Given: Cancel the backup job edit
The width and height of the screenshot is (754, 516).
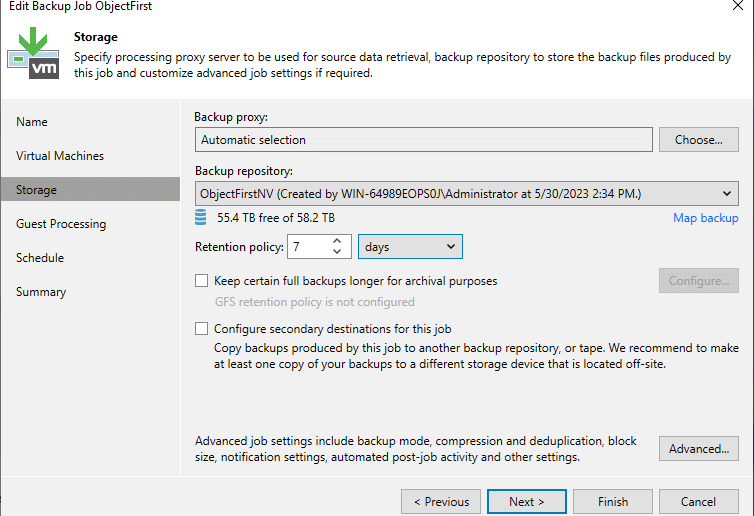Looking at the screenshot, I should click(699, 502).
